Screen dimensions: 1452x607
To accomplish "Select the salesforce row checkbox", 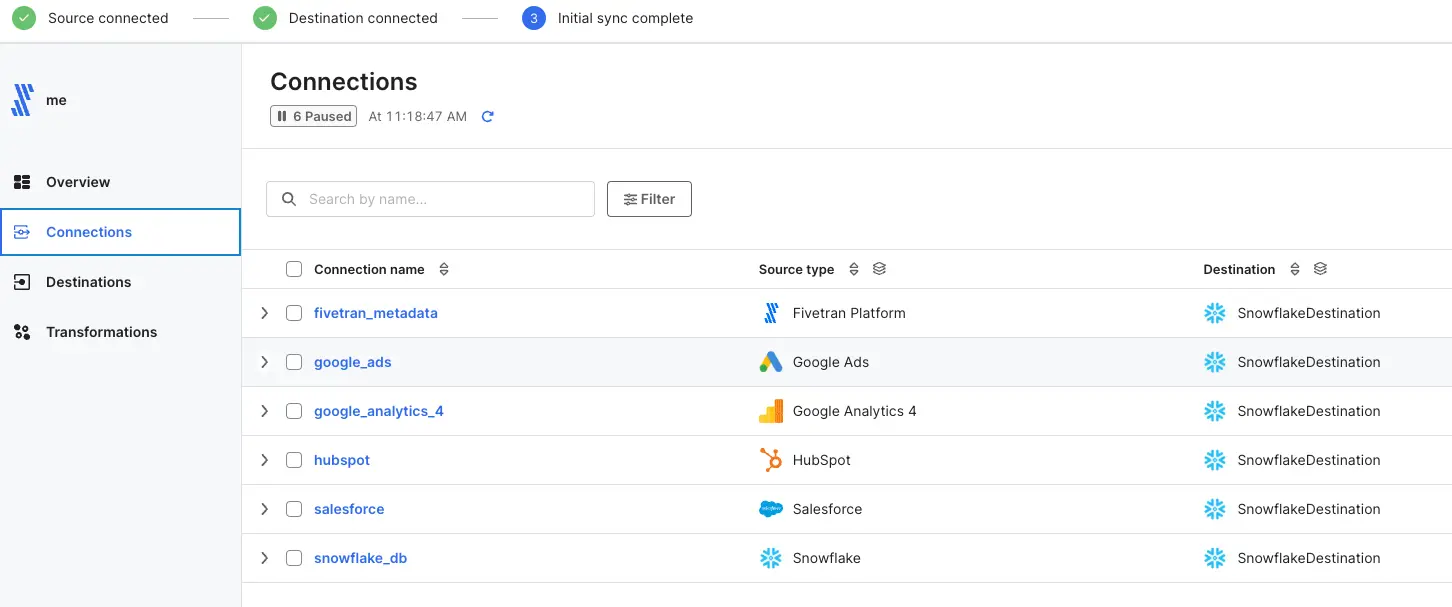I will tap(294, 509).
